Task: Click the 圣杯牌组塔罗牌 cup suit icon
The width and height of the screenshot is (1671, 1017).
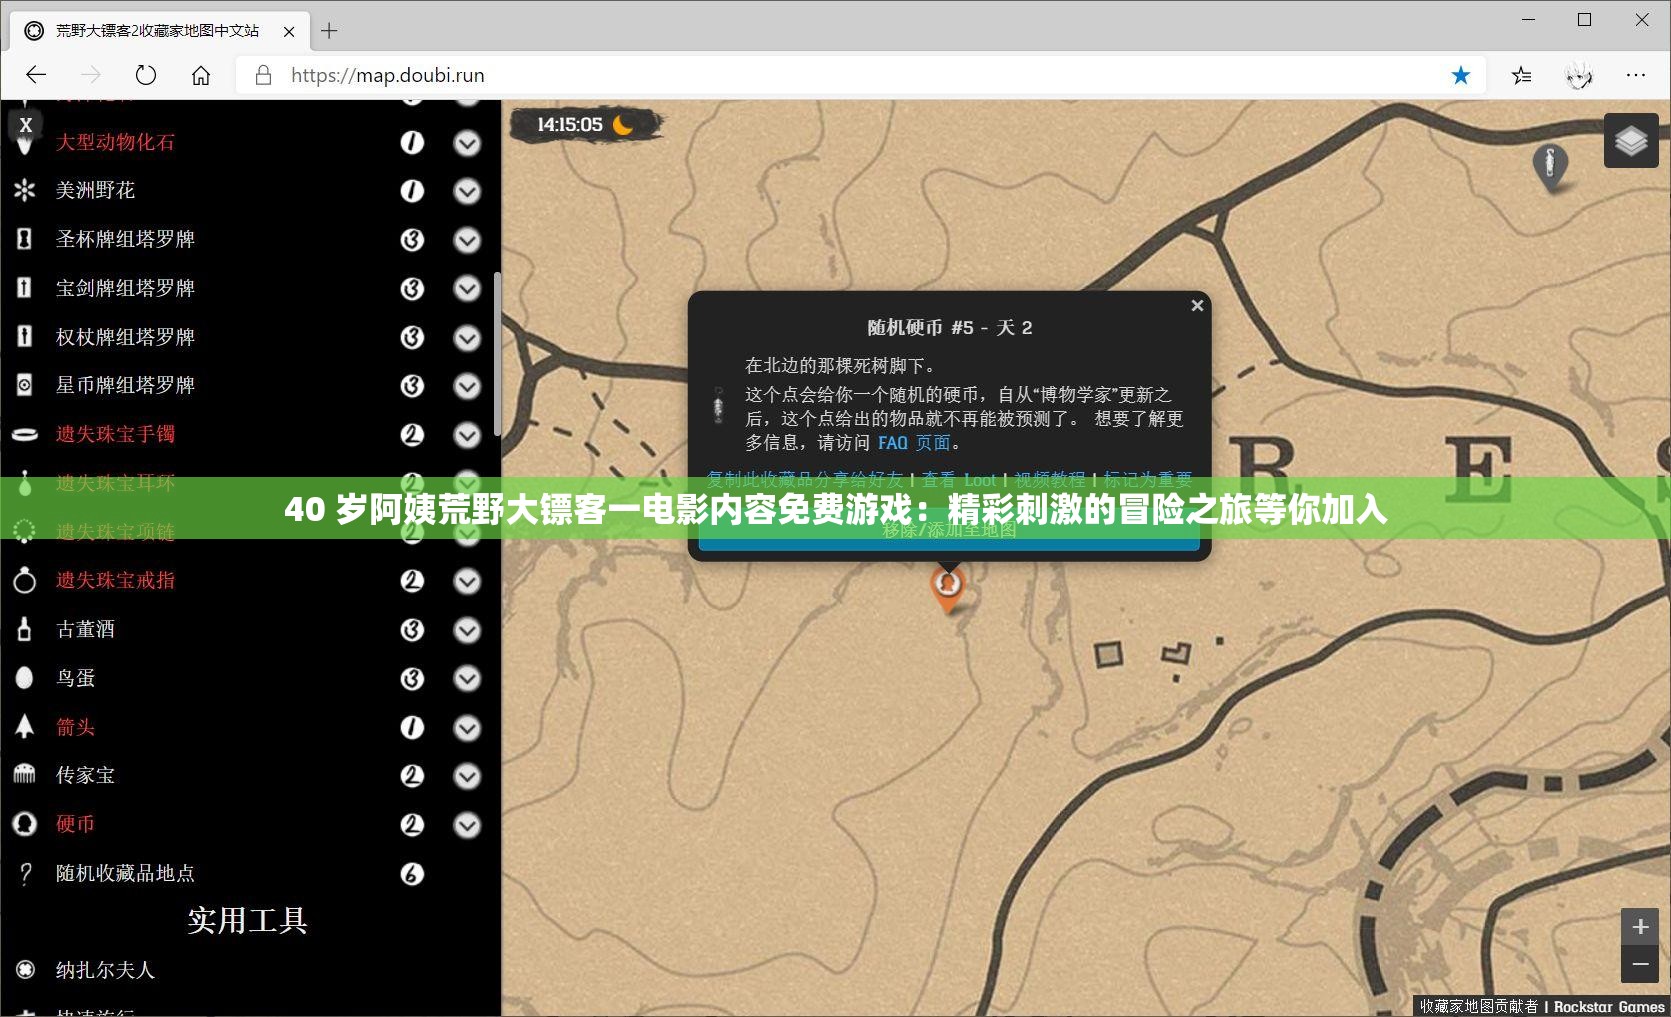Action: pos(25,239)
